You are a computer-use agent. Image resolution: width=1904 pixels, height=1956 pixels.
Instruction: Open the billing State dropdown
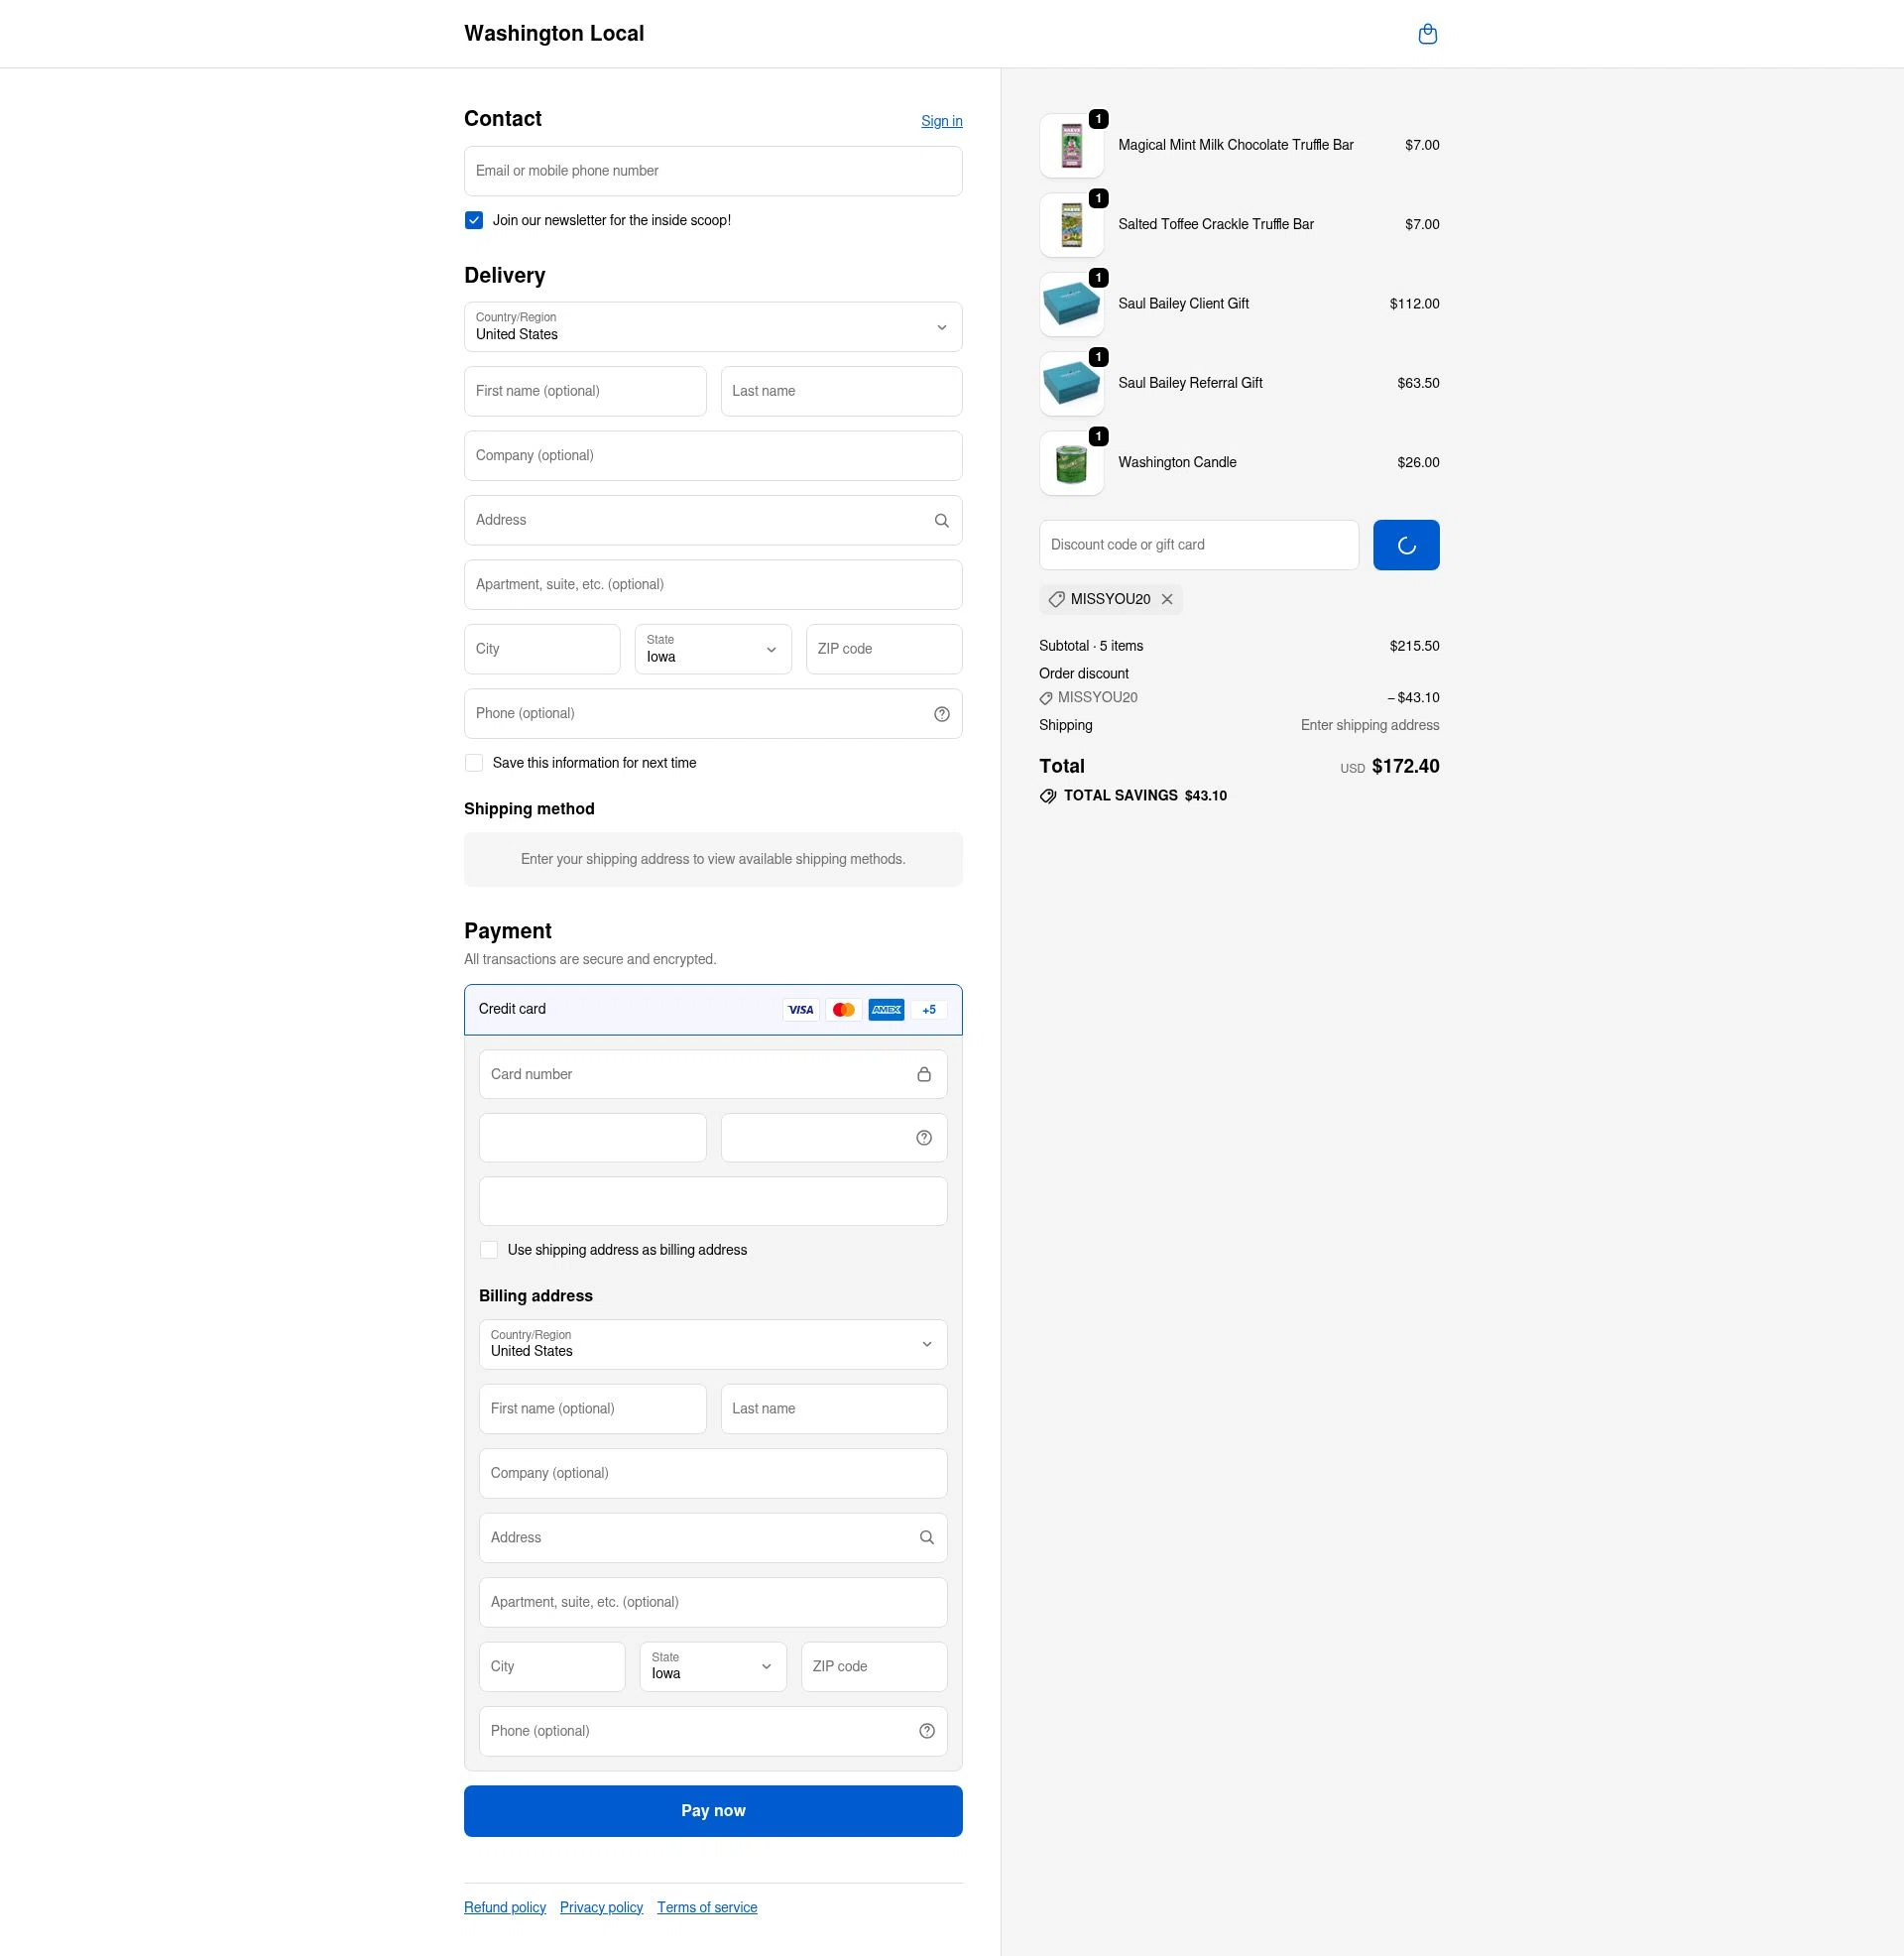click(711, 1666)
